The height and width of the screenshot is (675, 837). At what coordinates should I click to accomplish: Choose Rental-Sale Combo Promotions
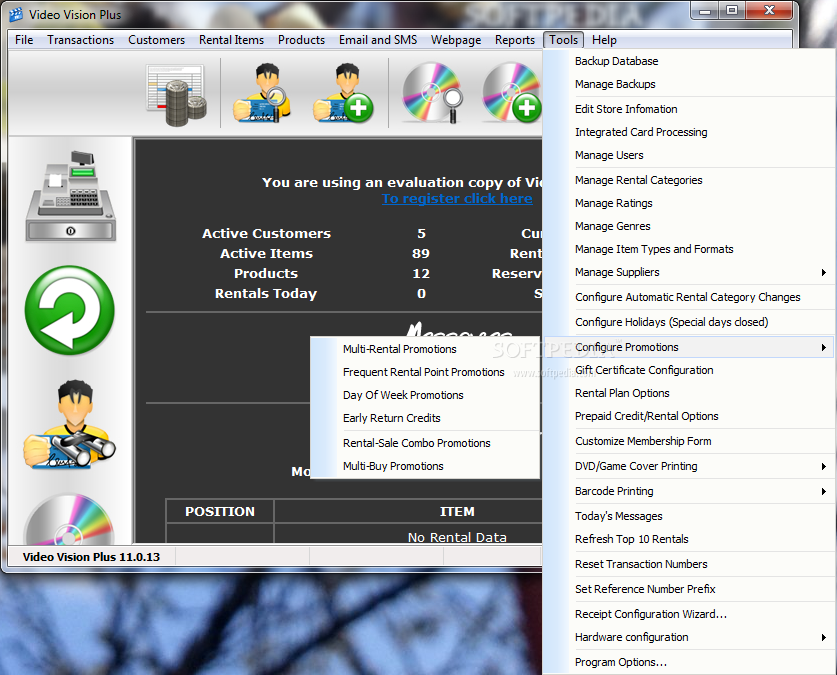(x=425, y=443)
